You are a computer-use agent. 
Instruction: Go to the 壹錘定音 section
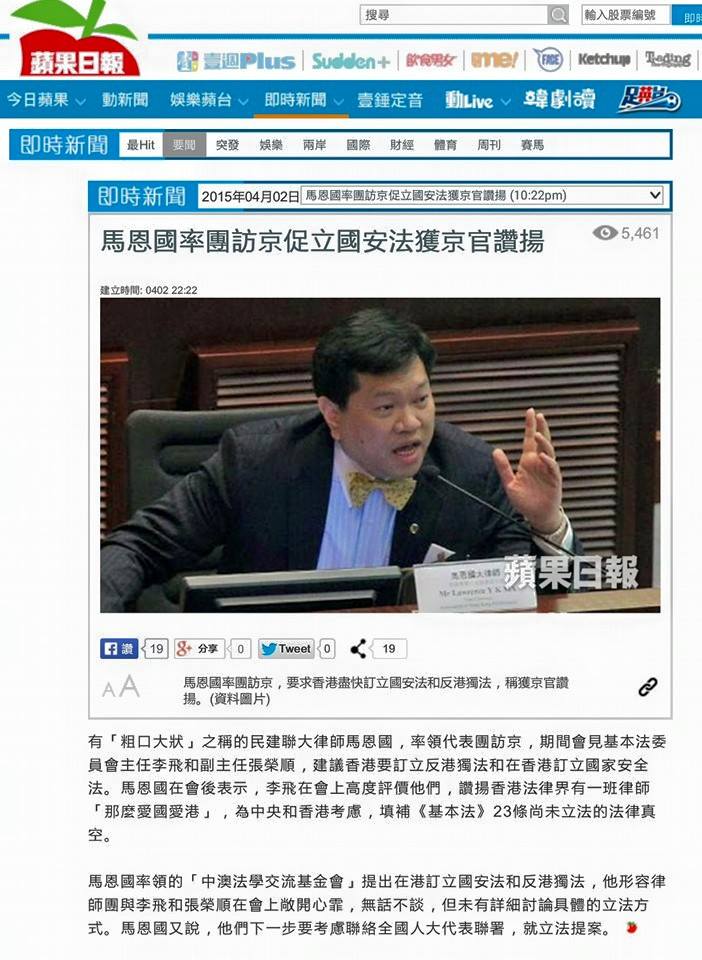coord(390,100)
